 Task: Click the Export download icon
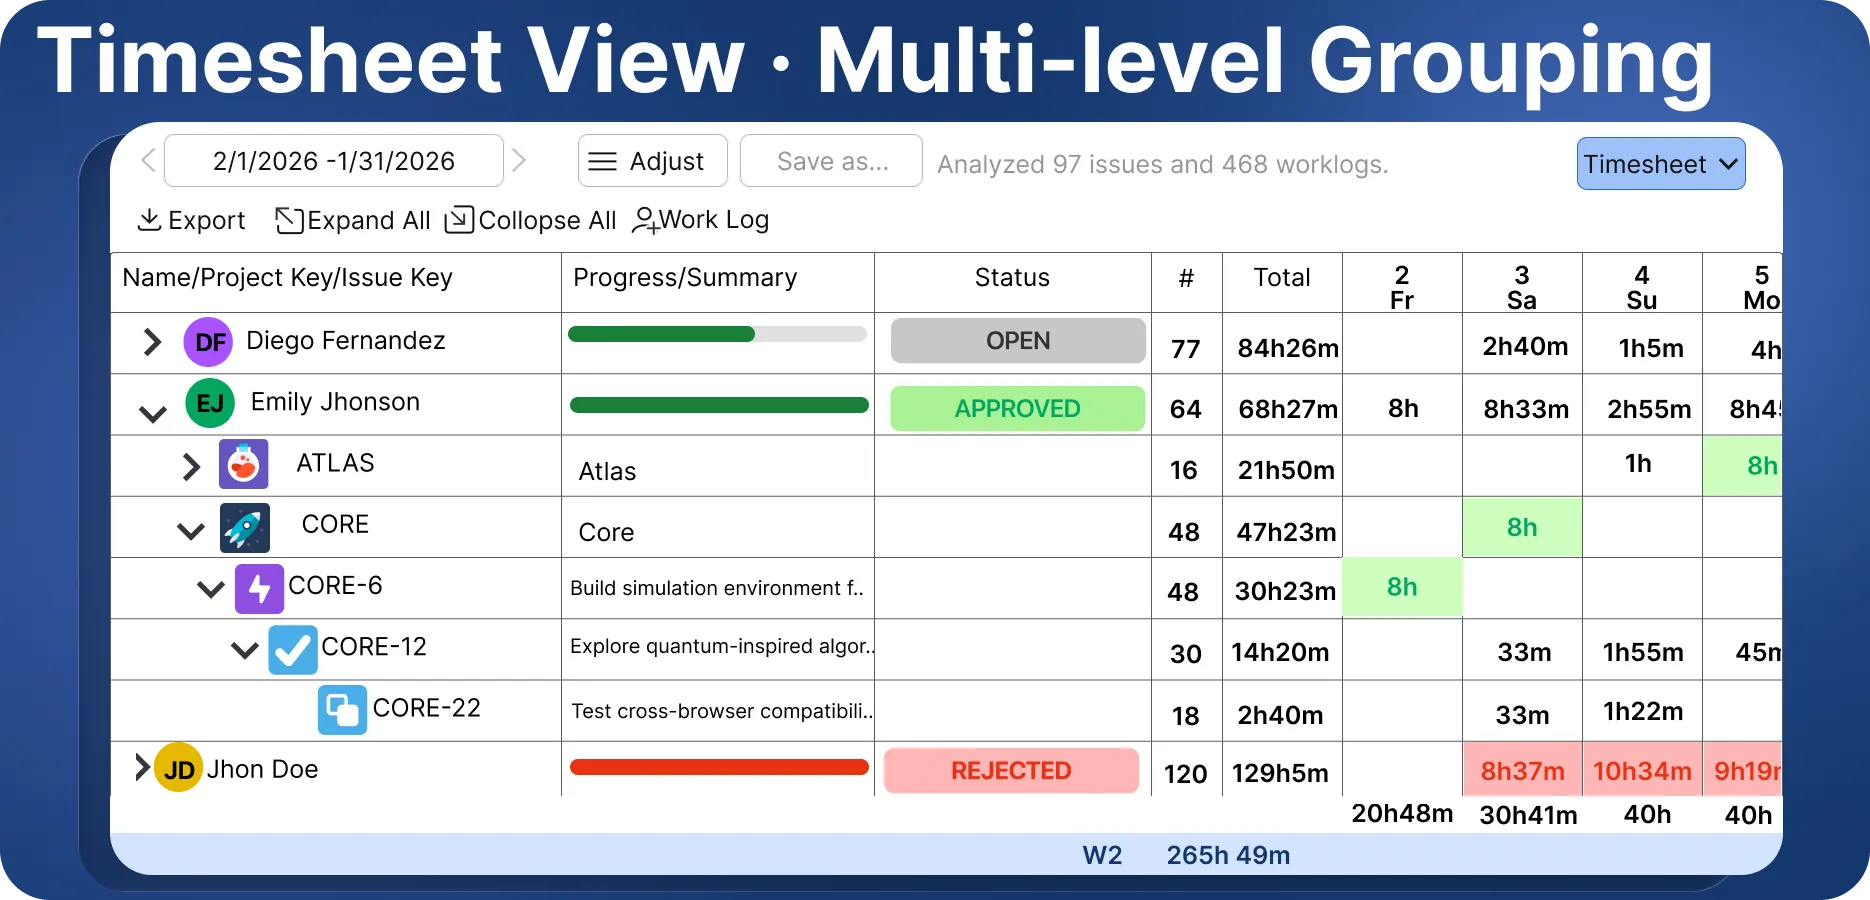[149, 220]
